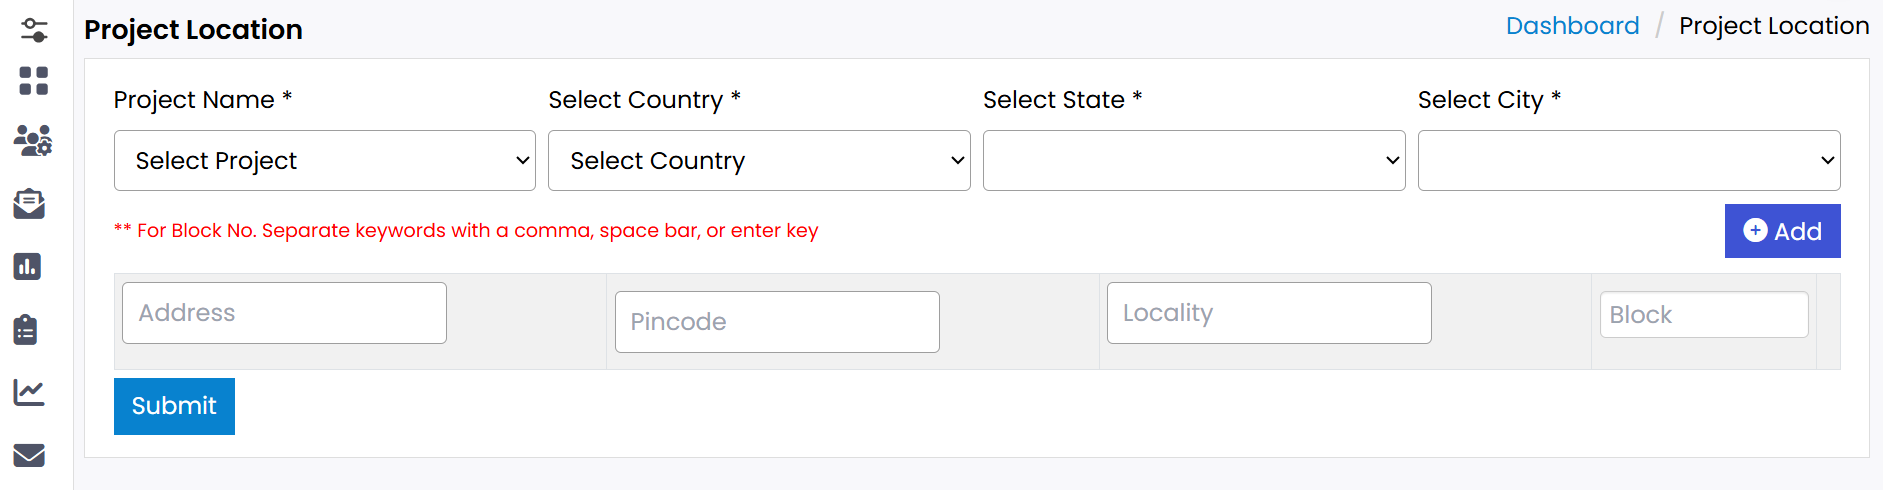Open the line chart analytics icon

(x=29, y=392)
